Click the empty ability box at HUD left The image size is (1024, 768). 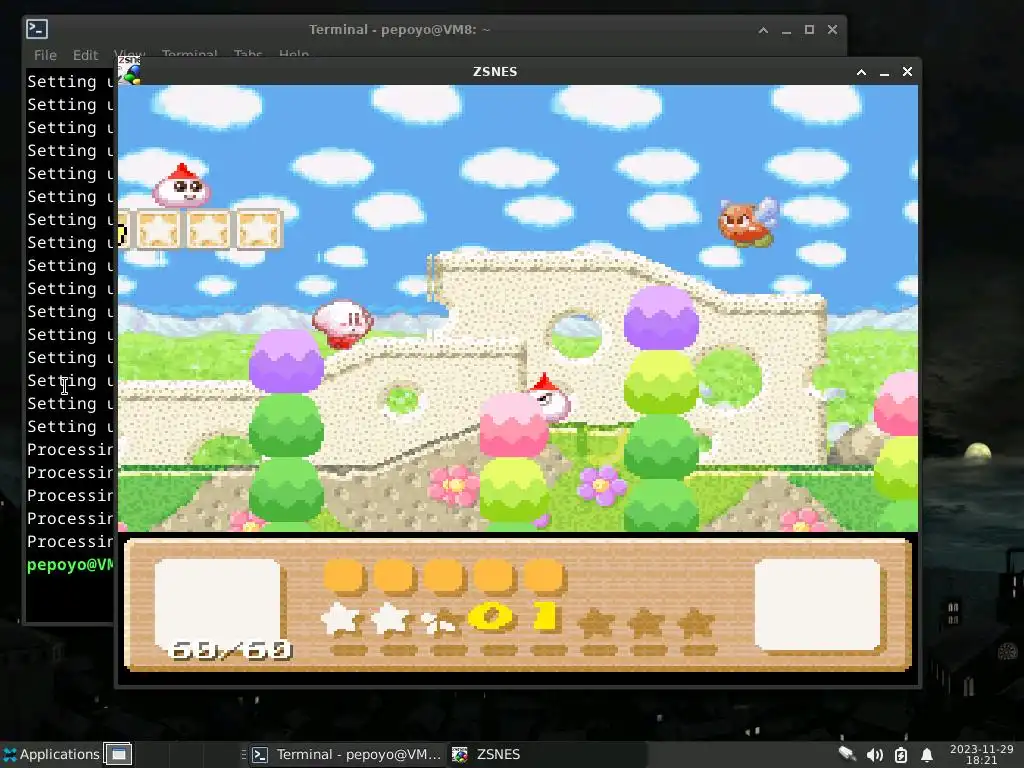tap(217, 605)
